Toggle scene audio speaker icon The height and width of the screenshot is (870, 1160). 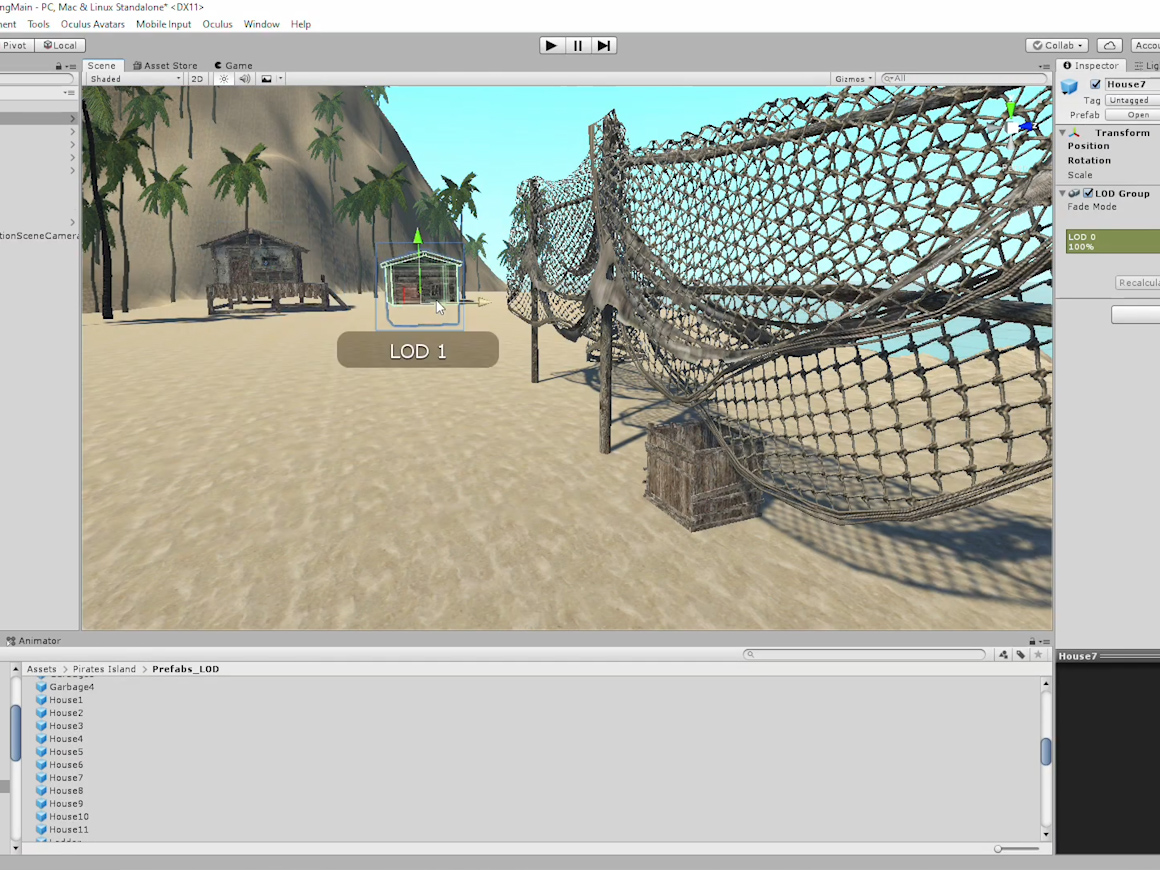[244, 79]
